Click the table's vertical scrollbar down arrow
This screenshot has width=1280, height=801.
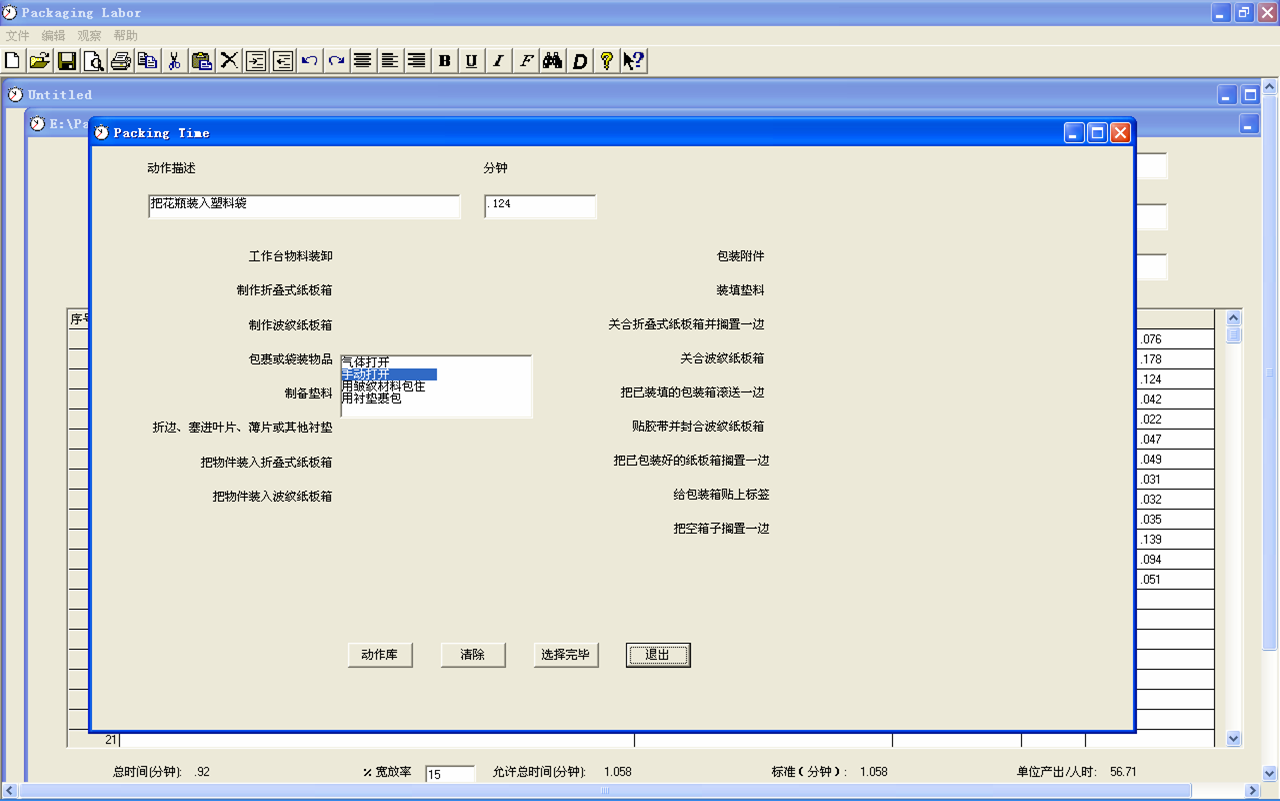pos(1233,739)
